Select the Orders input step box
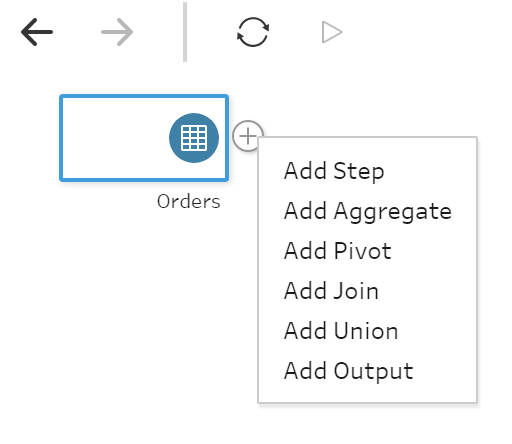Image resolution: width=512 pixels, height=444 pixels. (144, 138)
